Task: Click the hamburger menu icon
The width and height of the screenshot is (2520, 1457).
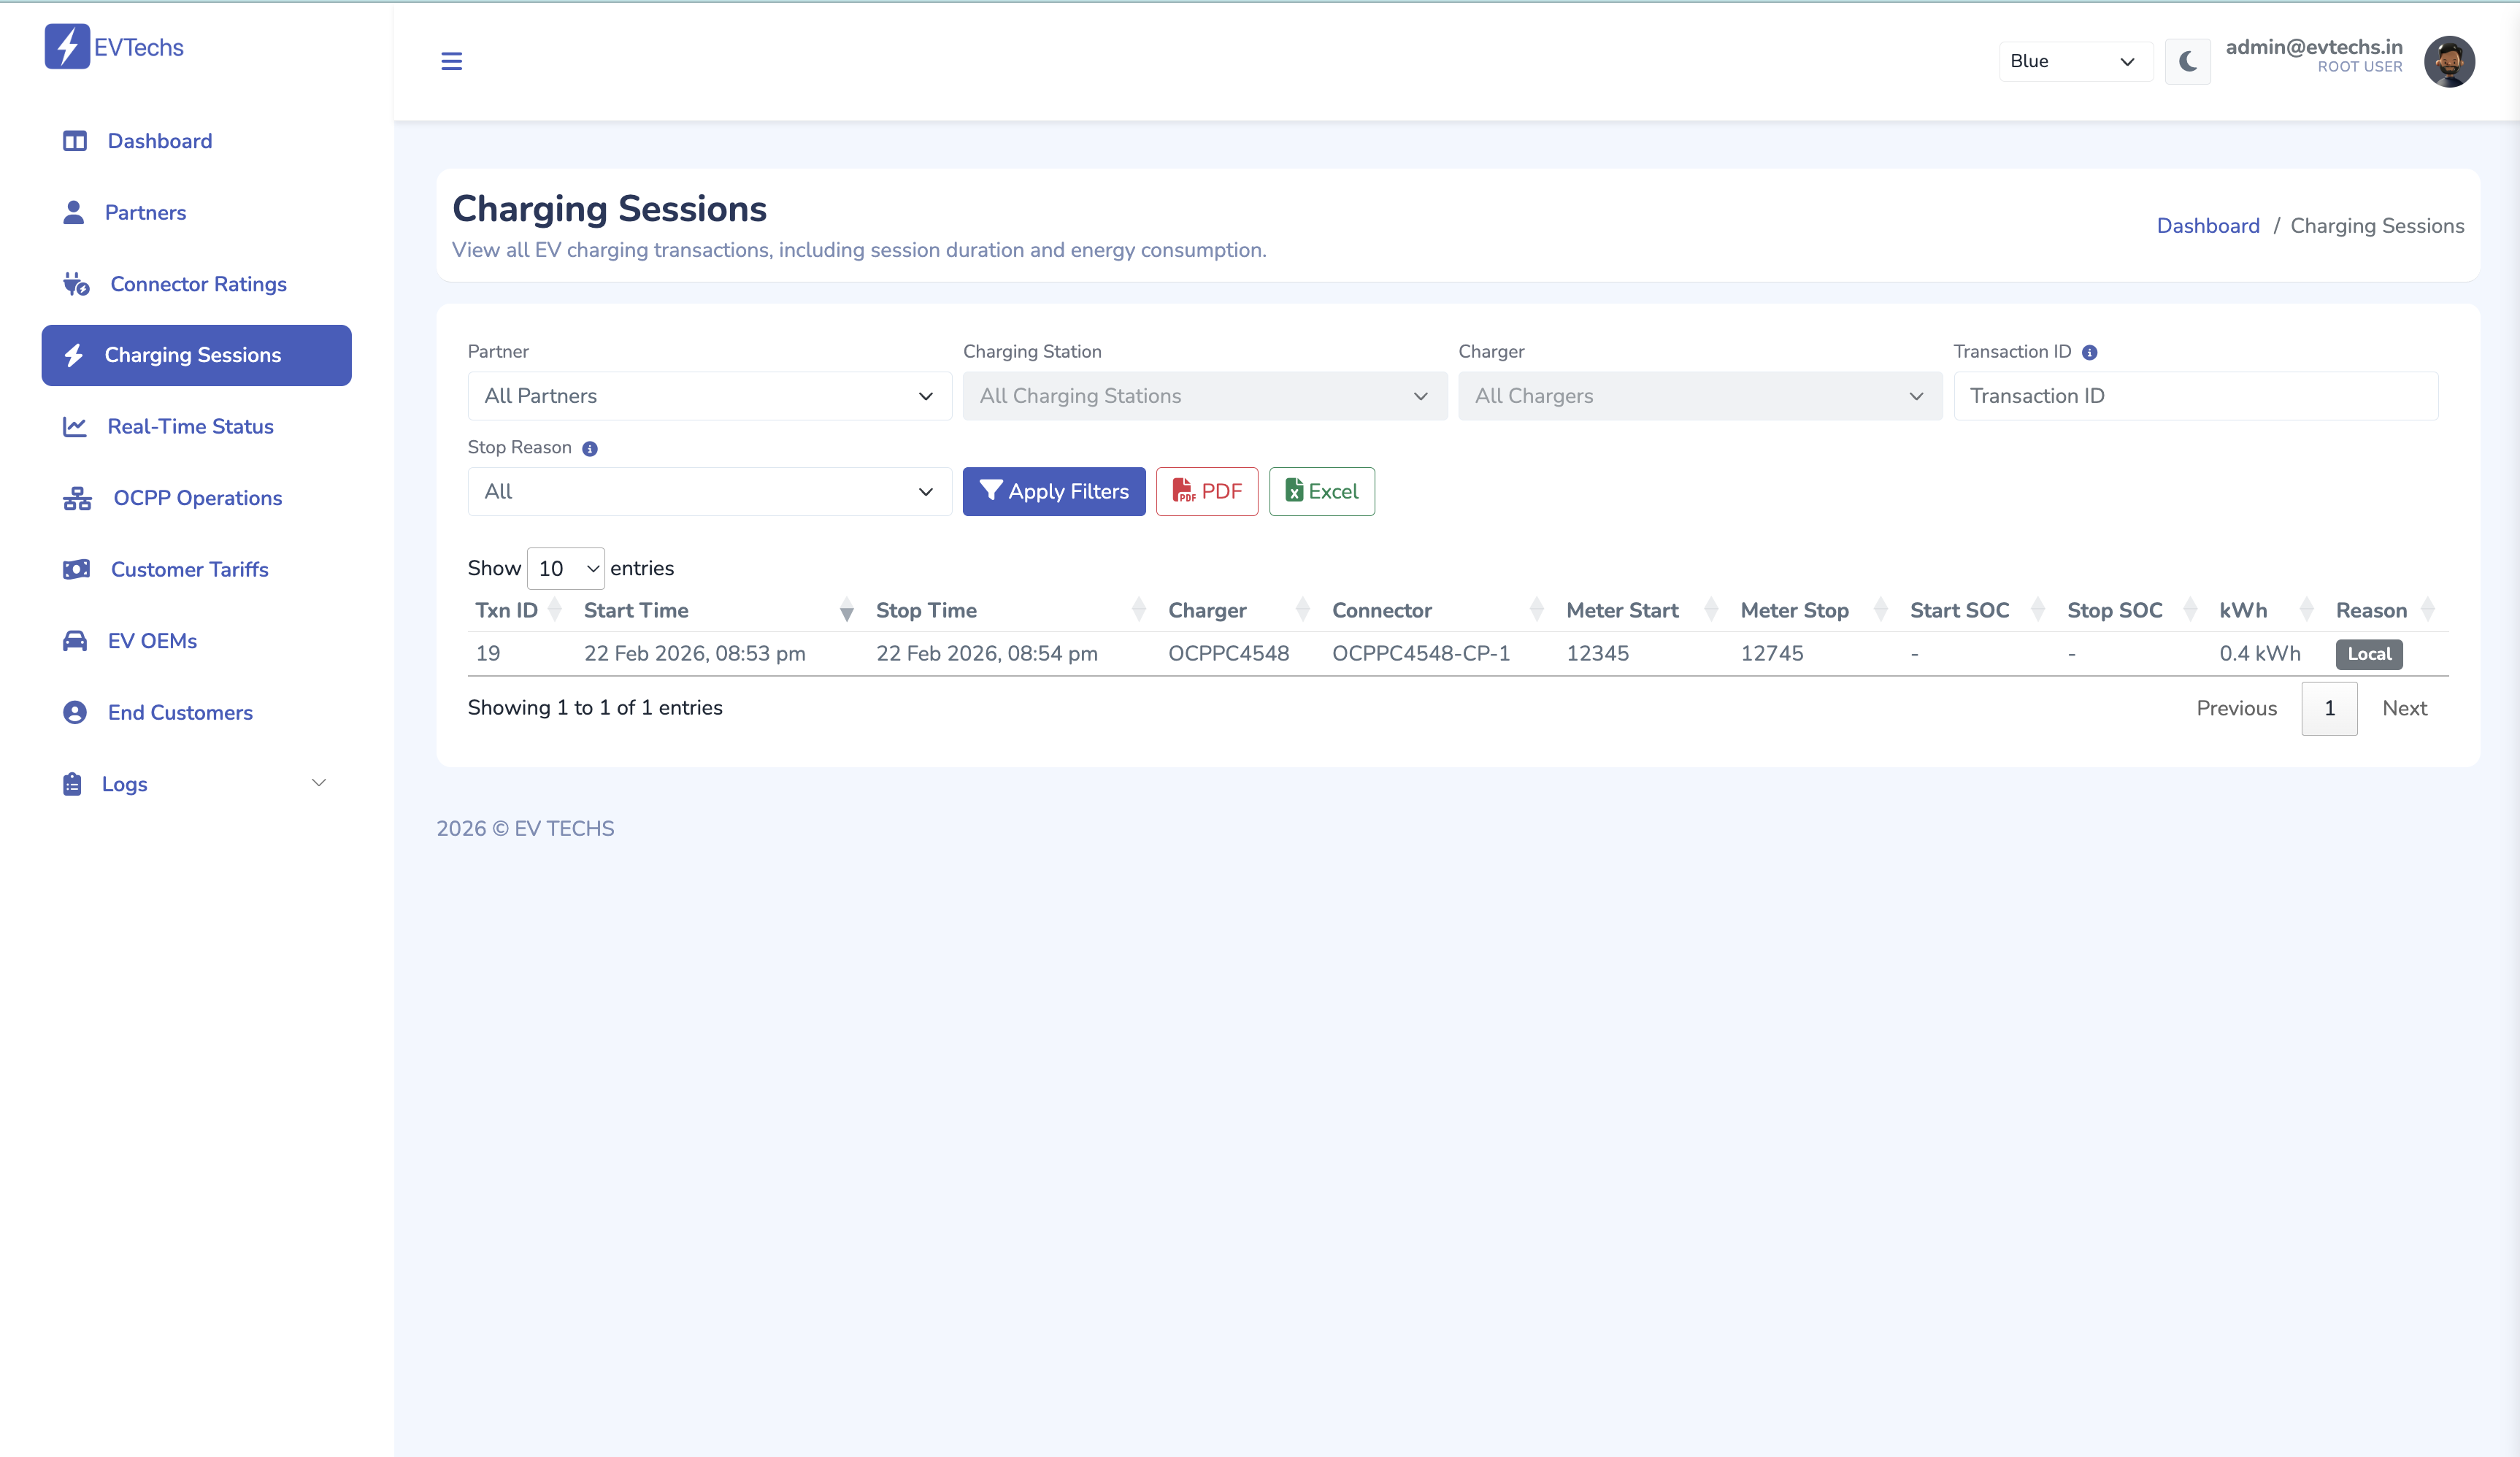Action: [451, 61]
